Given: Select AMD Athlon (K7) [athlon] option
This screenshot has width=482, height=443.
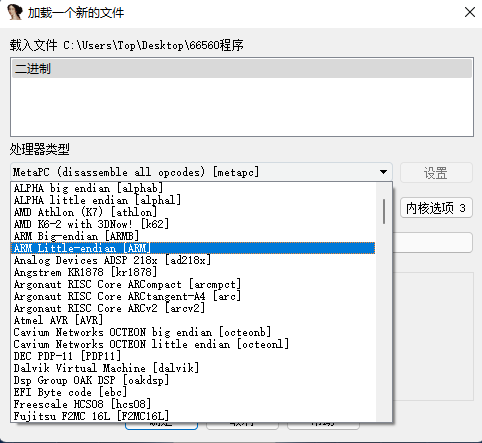Looking at the screenshot, I should (193, 212).
